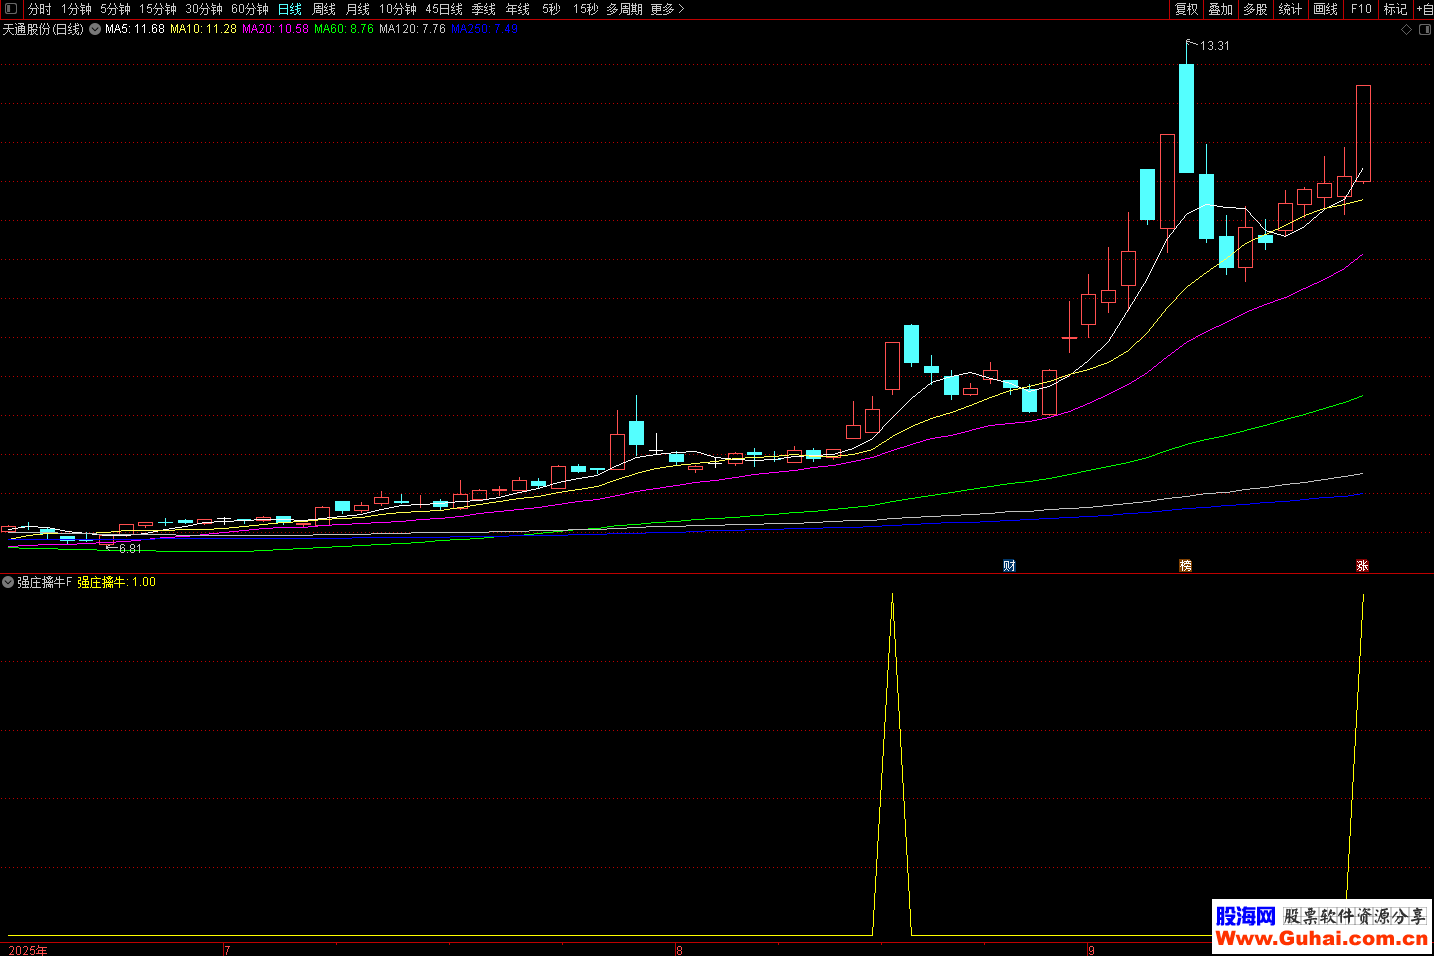1434x956 pixels.
Task: Click the month 7 timeline marker
Action: coord(227,950)
